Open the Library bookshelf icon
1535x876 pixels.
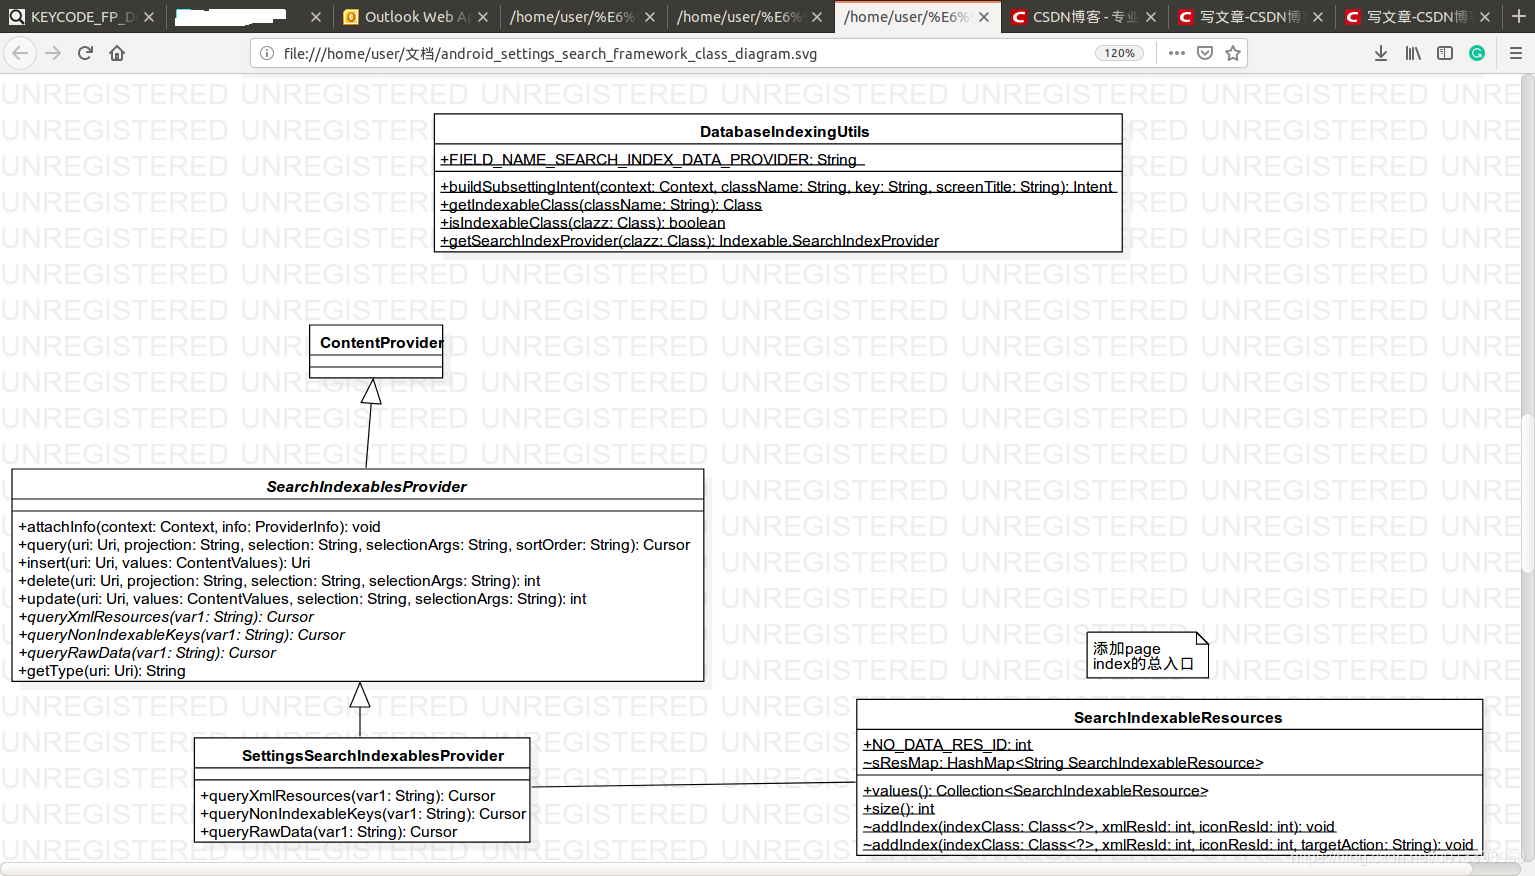(1413, 53)
